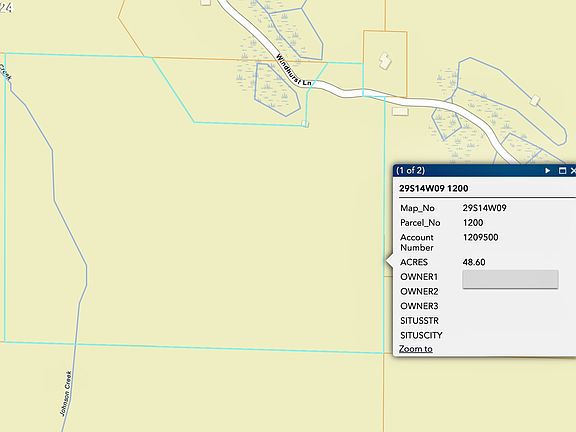Select Account Number value 1209500
576x432 pixels.
(480, 237)
